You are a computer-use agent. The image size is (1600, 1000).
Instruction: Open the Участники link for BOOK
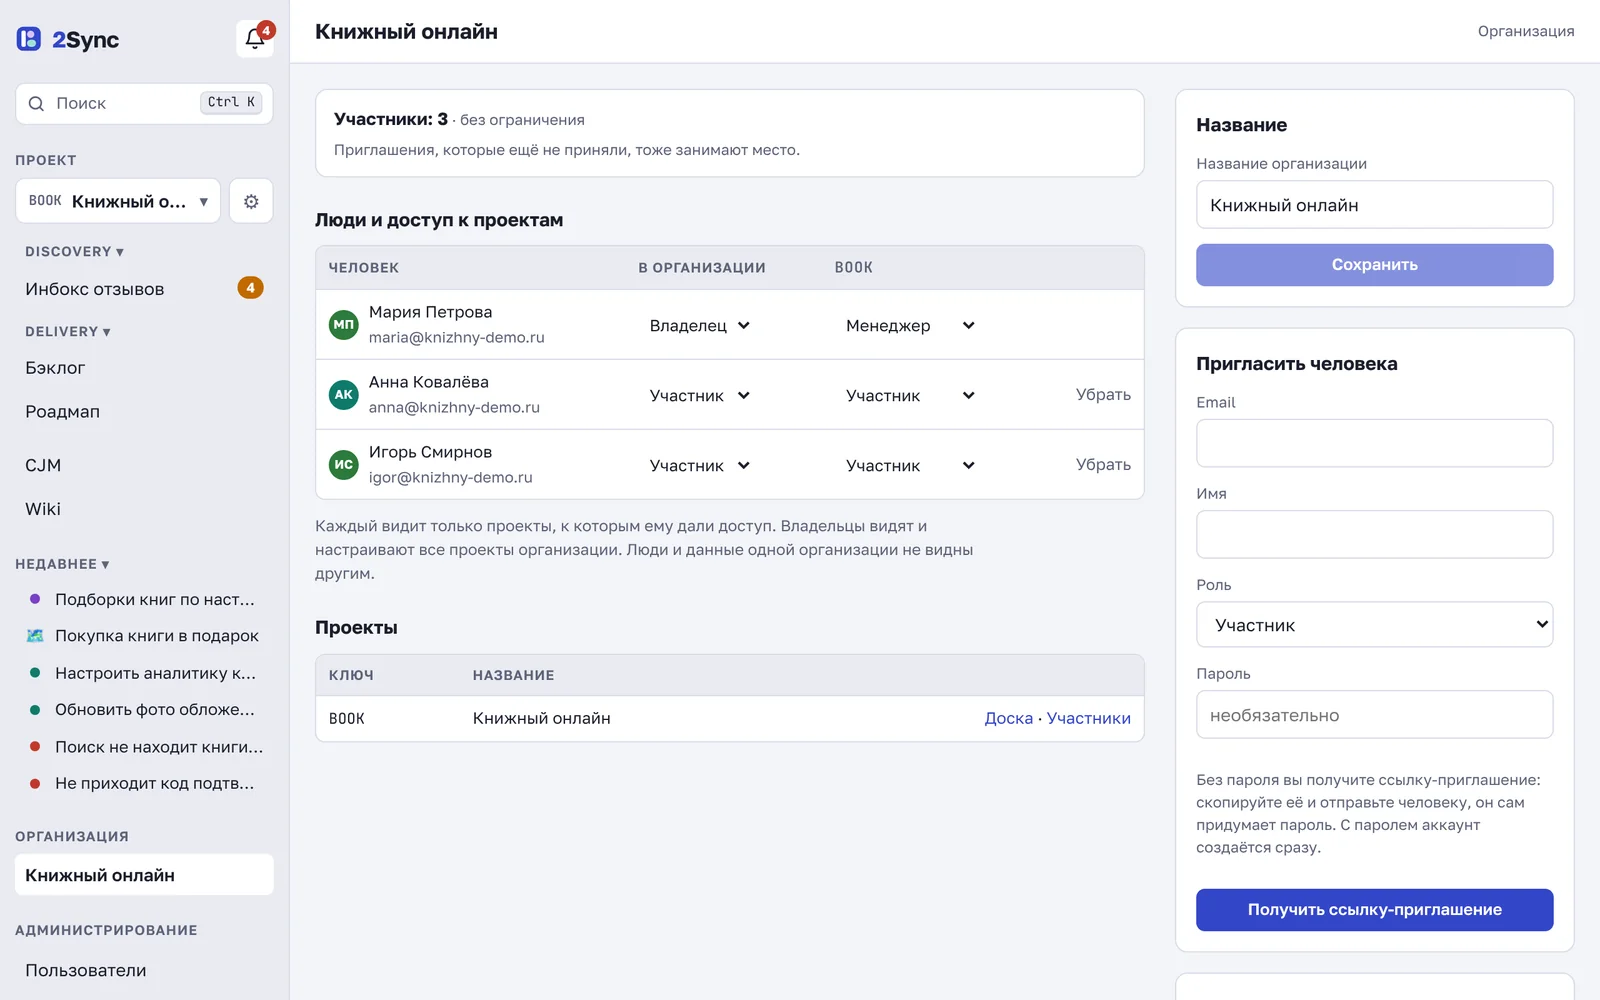coord(1088,718)
